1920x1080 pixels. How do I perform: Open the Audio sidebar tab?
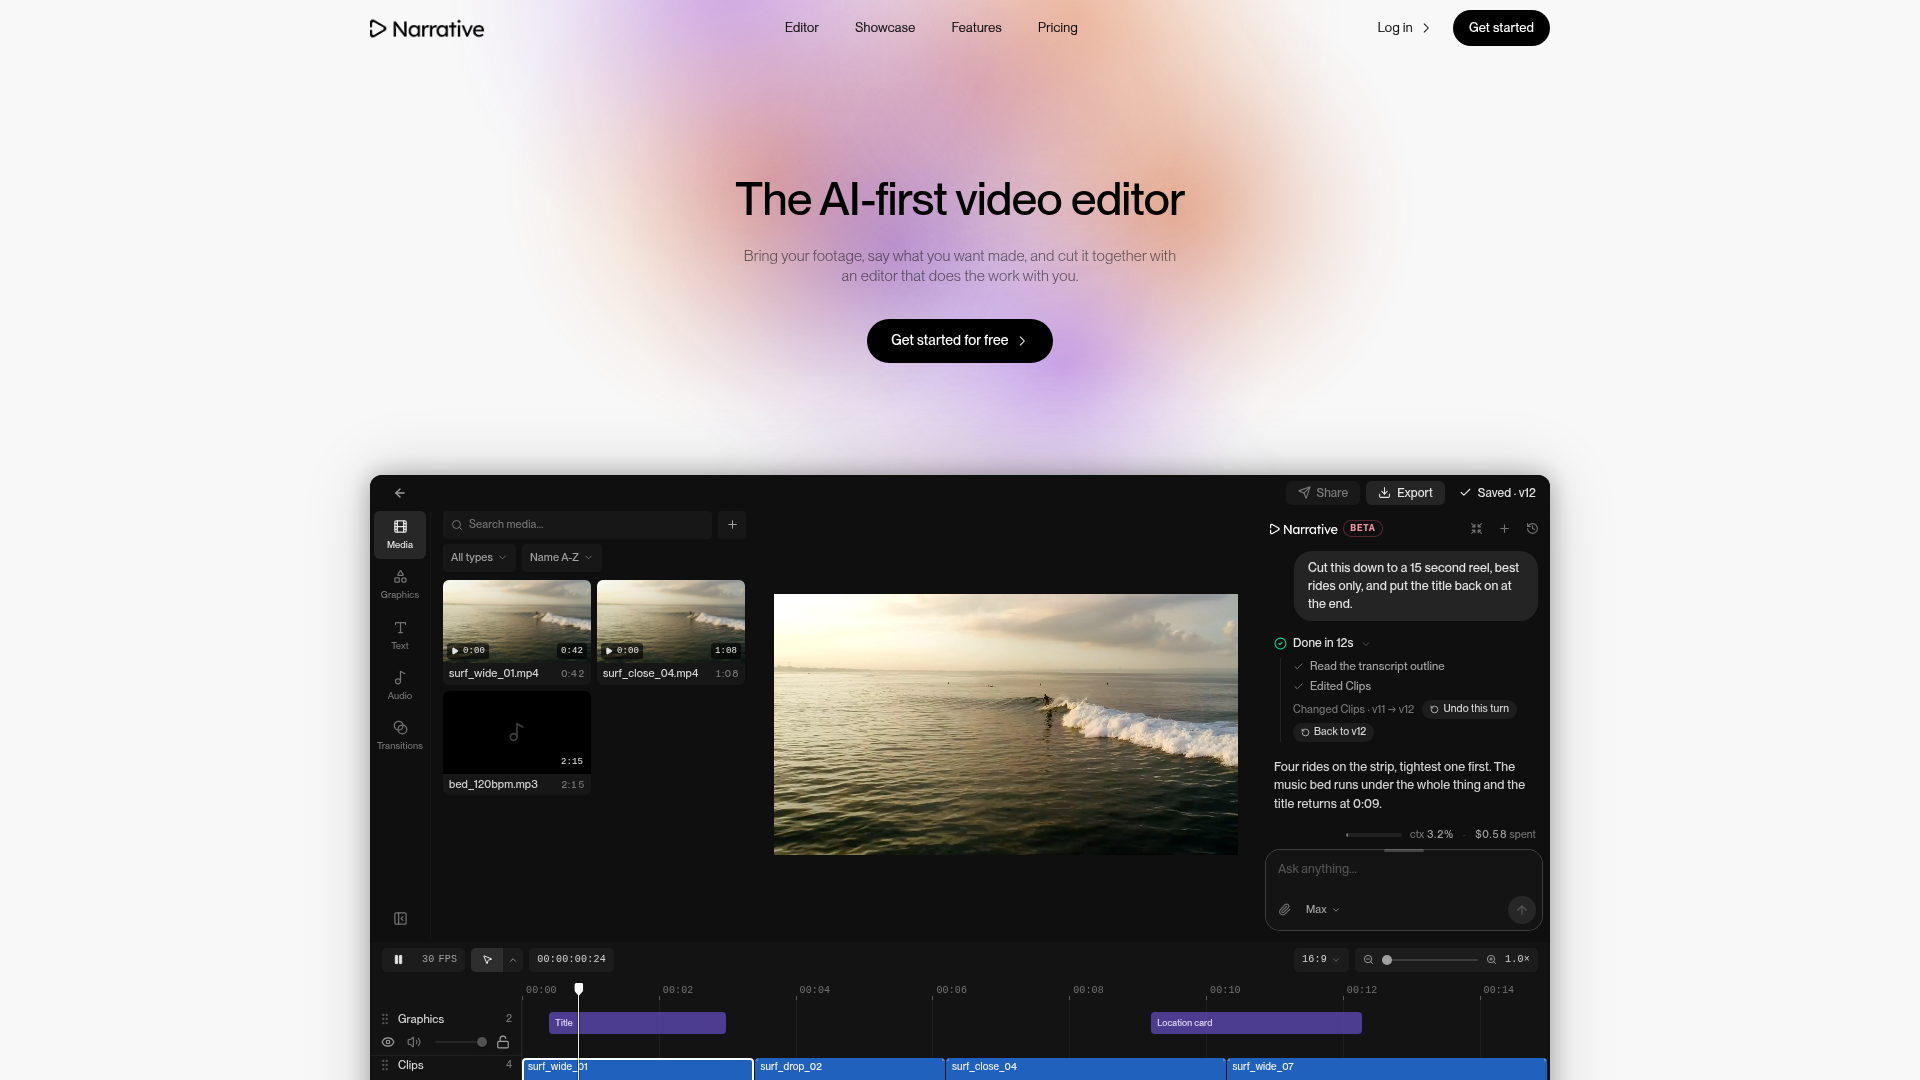pos(400,685)
